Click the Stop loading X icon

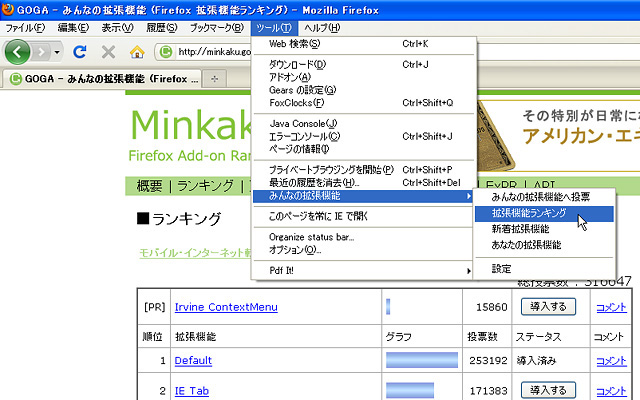pos(108,52)
